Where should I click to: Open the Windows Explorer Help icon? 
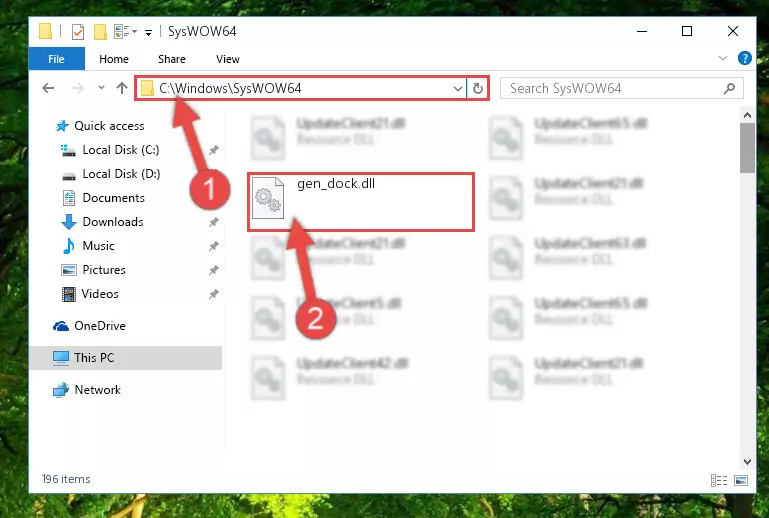click(744, 58)
